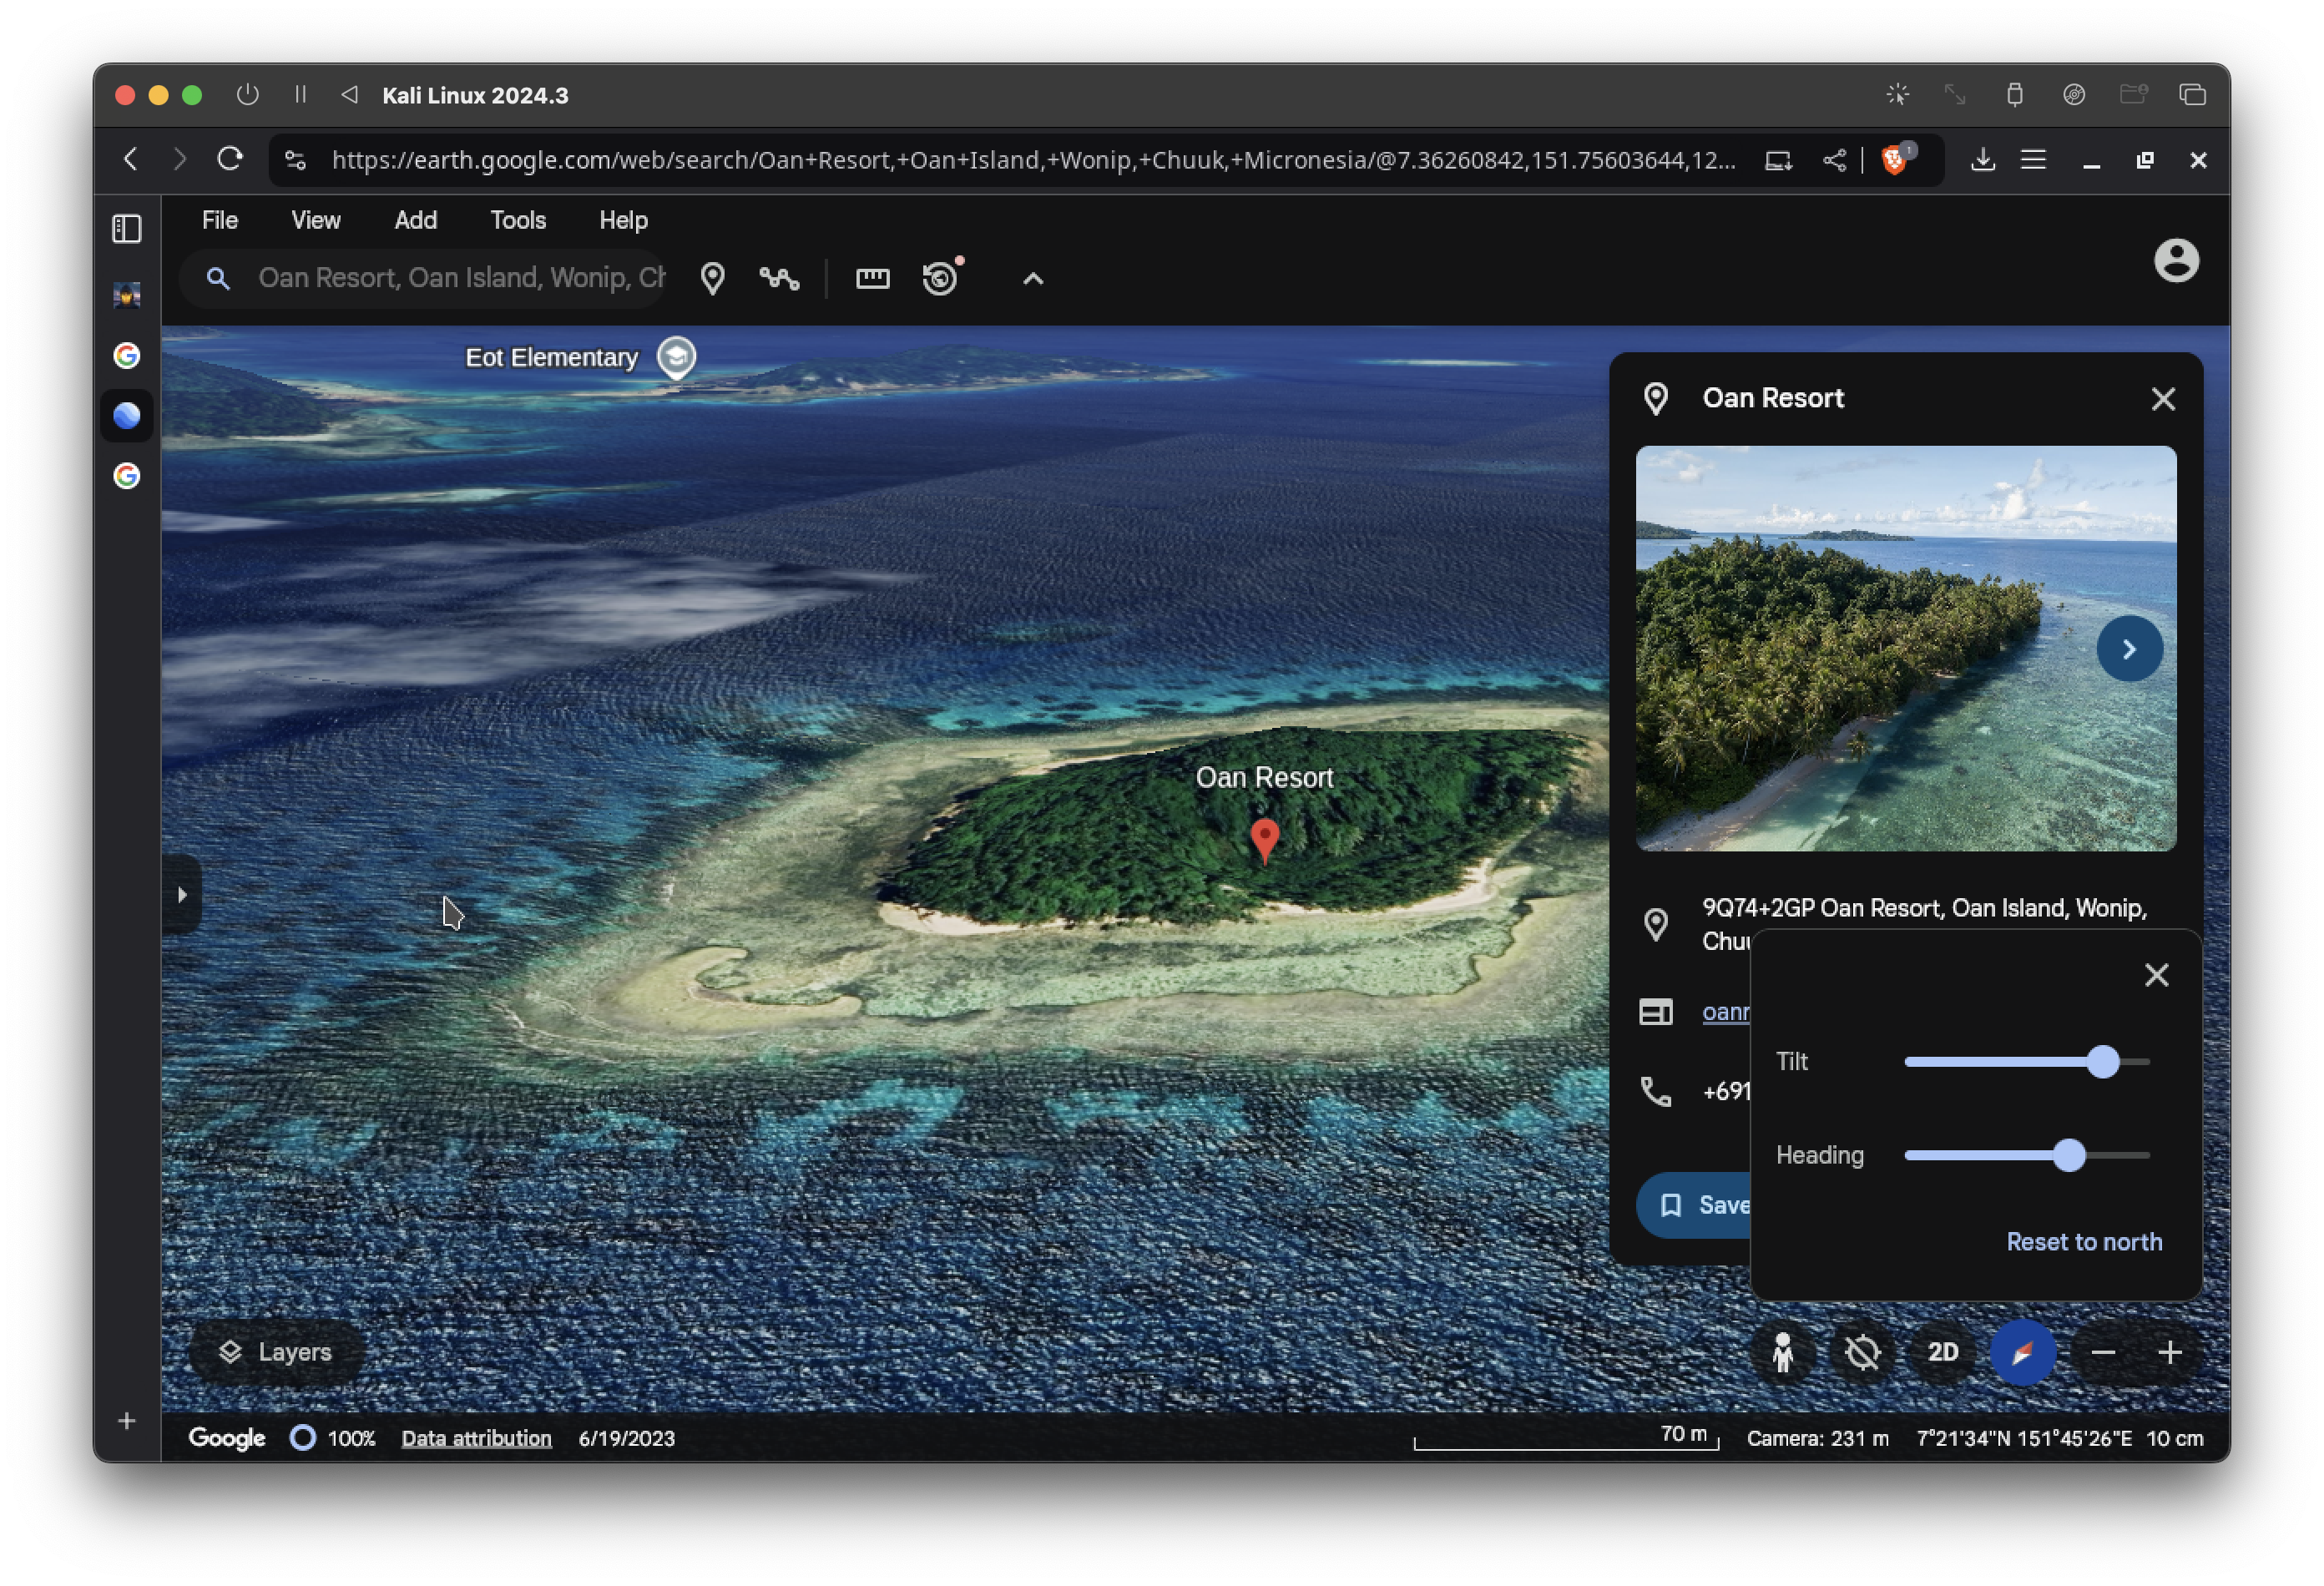The image size is (2324, 1586).
Task: Open the first Google sidebar shortcut
Action: (127, 355)
